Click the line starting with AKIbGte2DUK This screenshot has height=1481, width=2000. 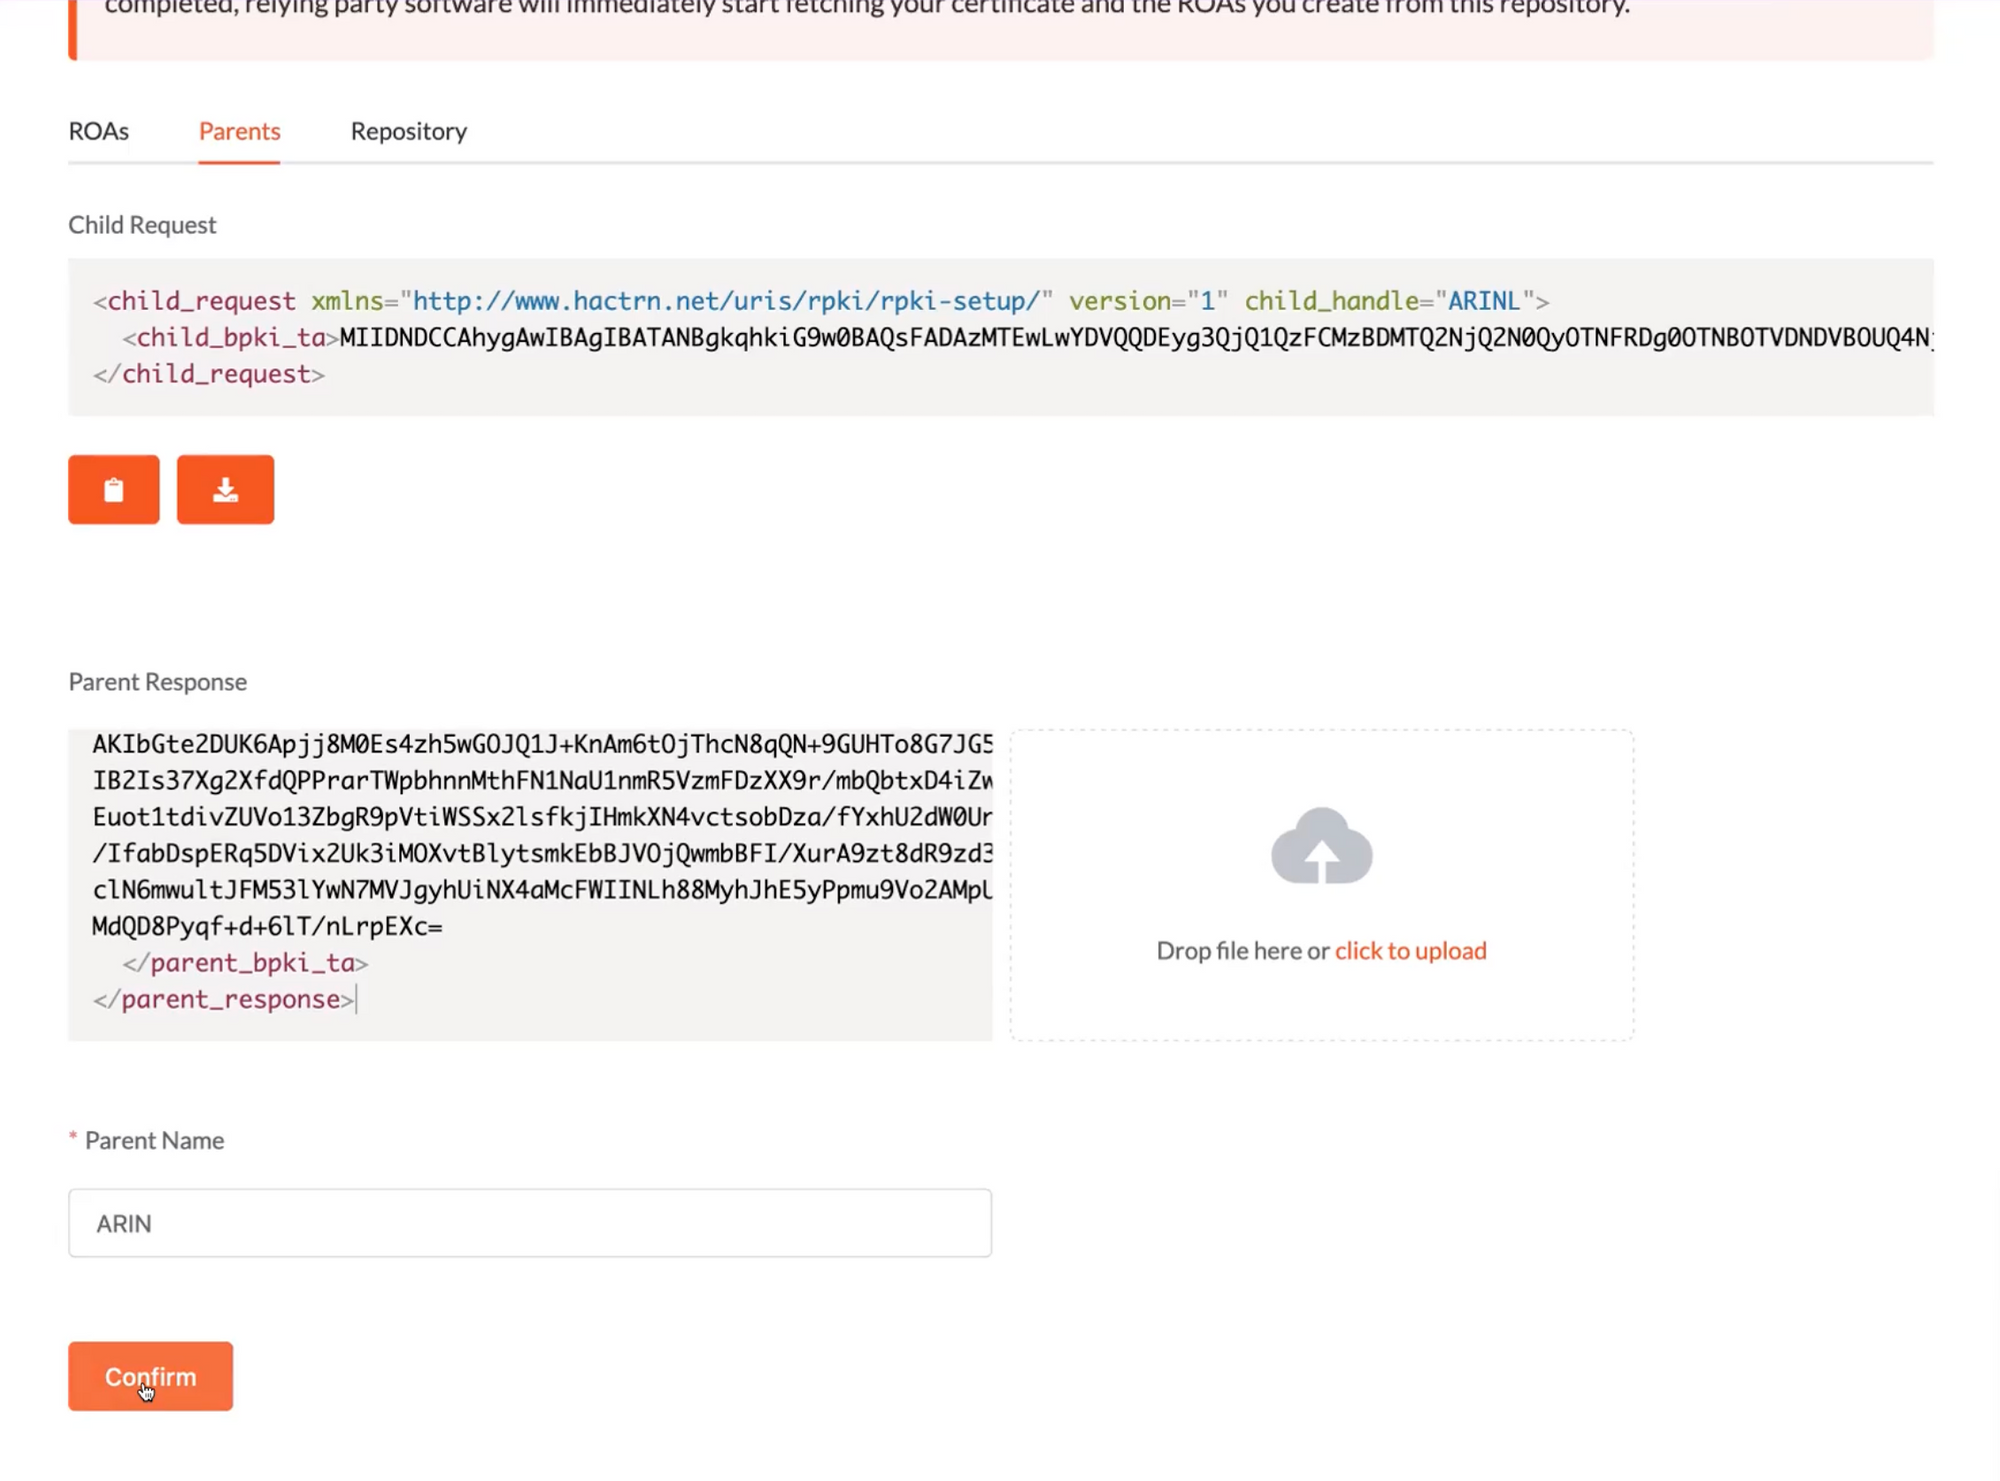[x=540, y=744]
